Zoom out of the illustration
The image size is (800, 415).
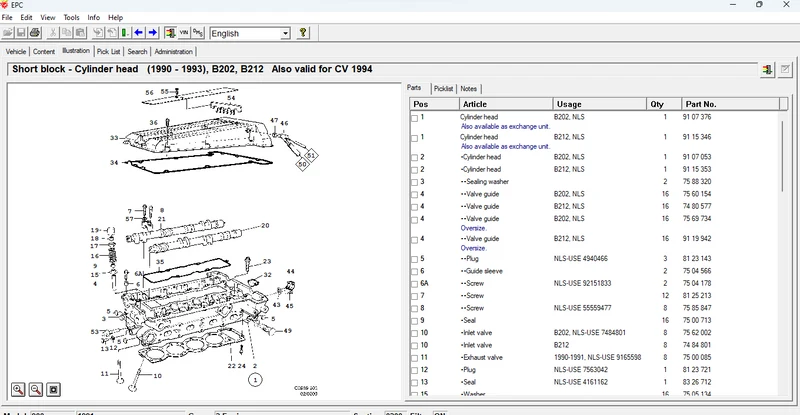(x=36, y=389)
